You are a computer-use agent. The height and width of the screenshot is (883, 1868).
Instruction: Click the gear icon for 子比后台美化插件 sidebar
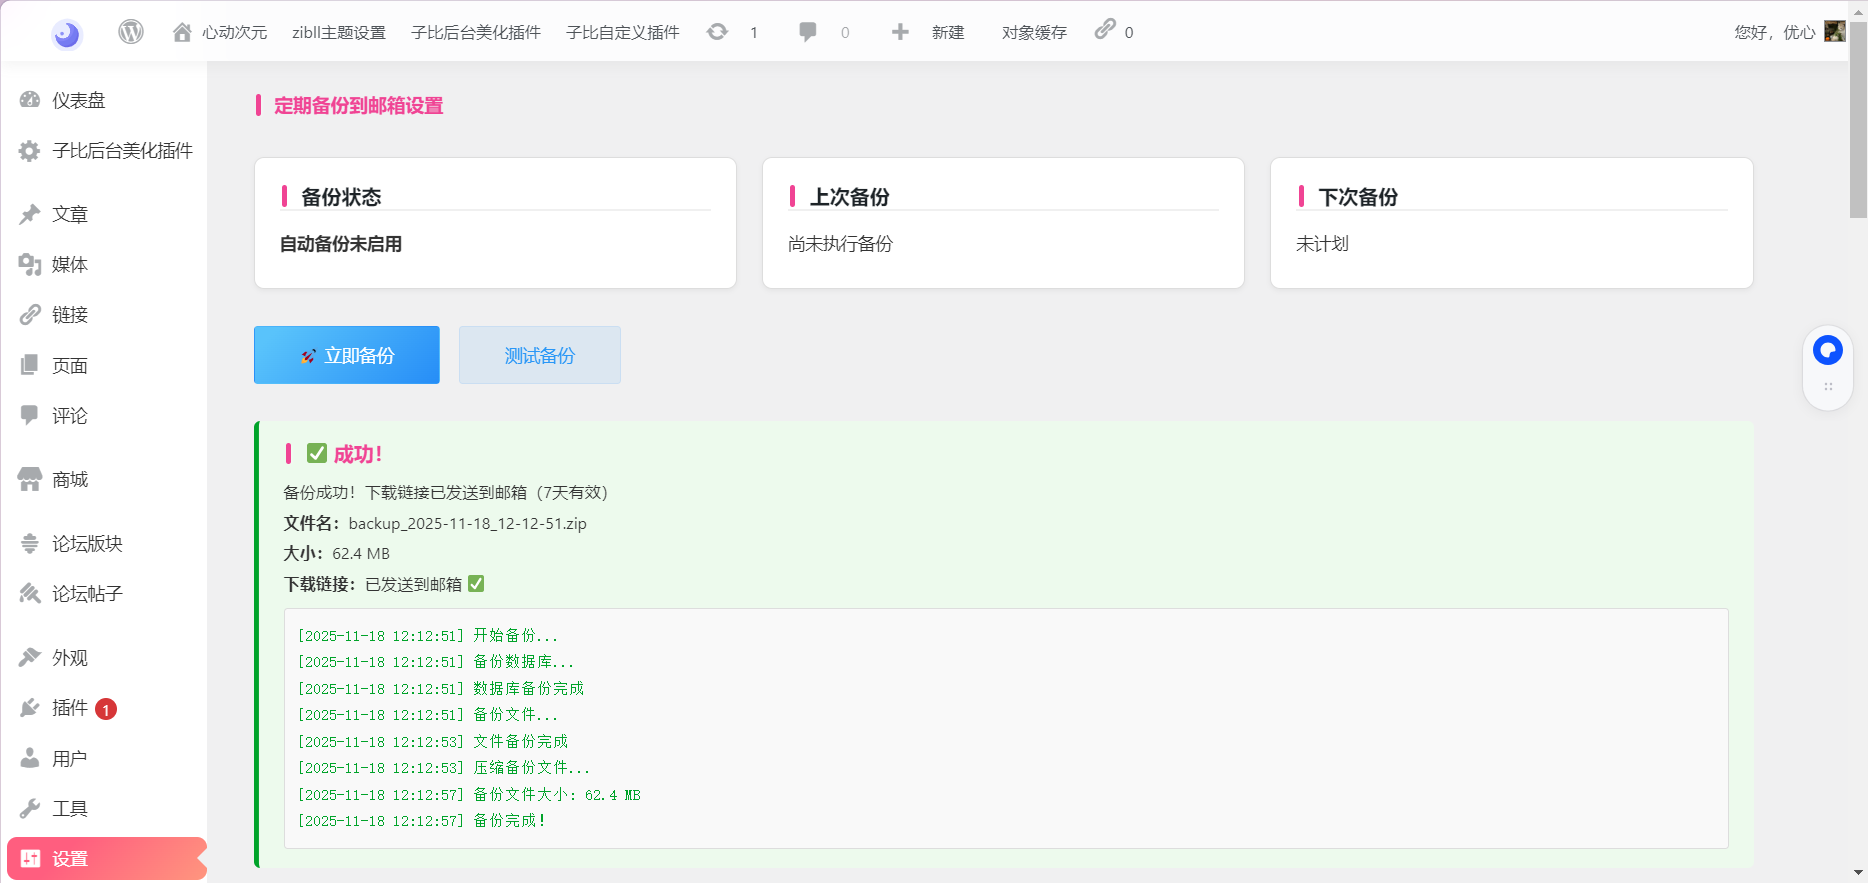click(30, 151)
